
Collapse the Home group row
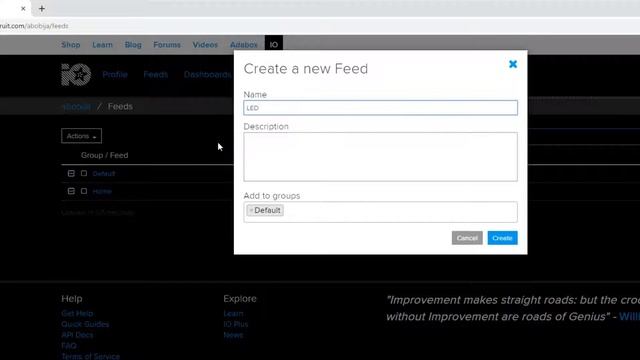pyautogui.click(x=71, y=191)
